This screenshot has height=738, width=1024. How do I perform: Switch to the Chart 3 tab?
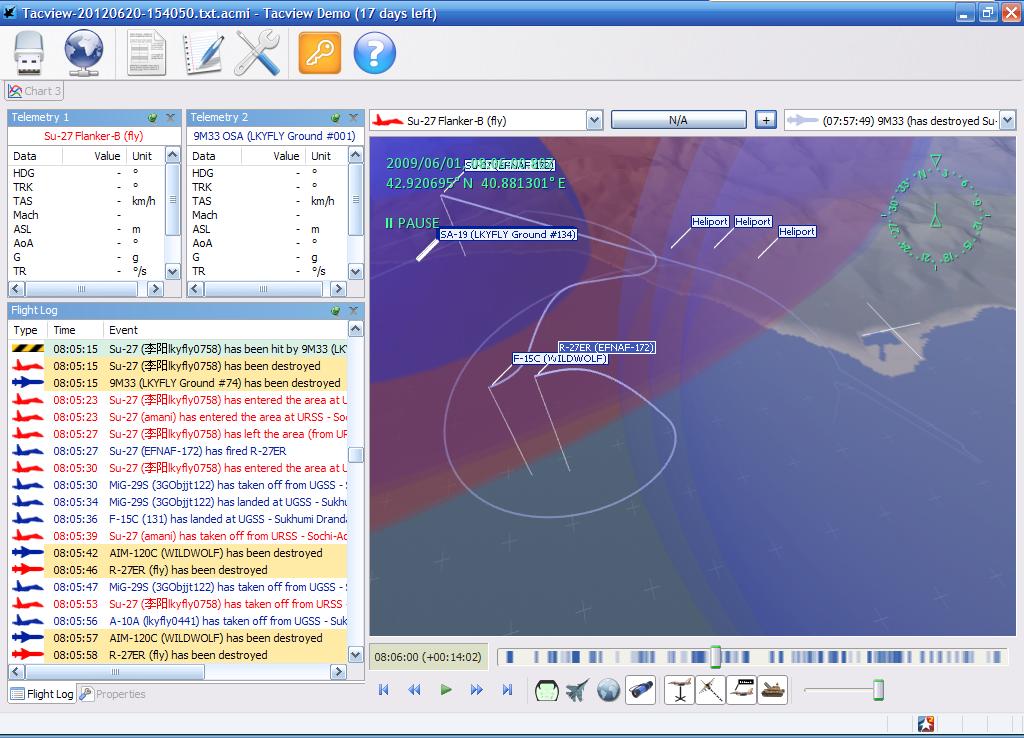(35, 91)
